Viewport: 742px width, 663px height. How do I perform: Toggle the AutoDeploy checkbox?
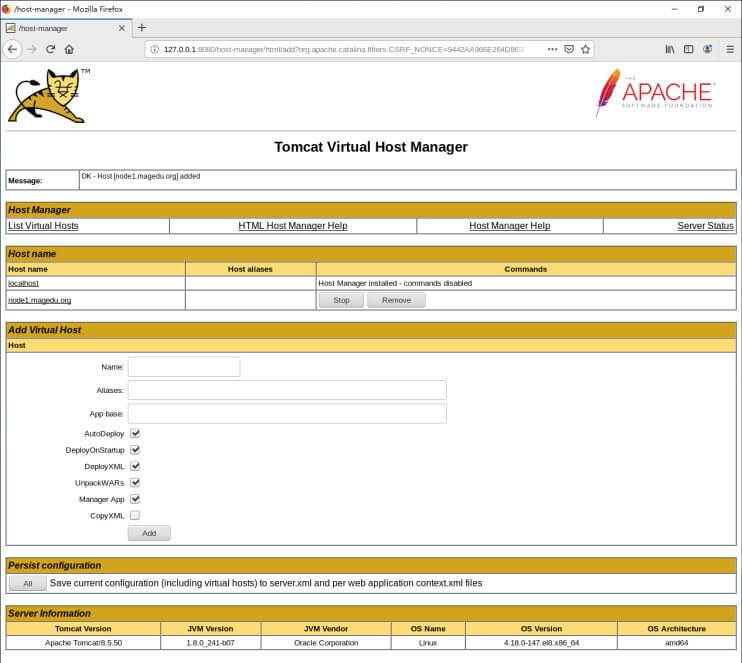[x=135, y=433]
